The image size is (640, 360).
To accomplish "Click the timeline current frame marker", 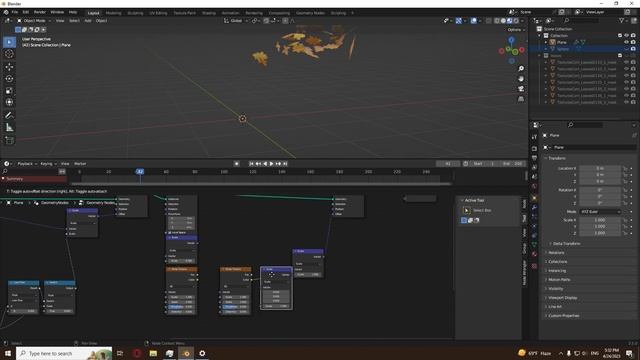I will (140, 171).
